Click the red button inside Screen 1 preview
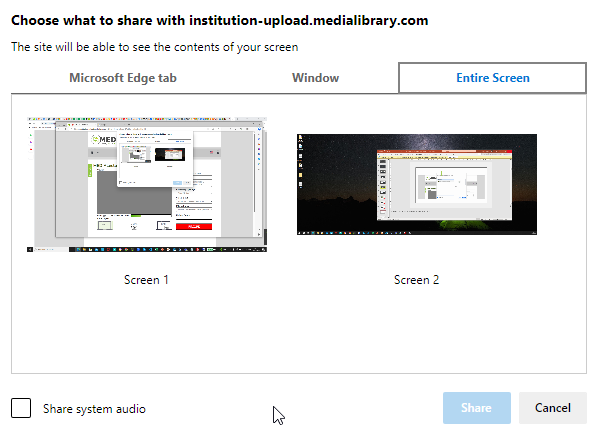 coord(194,226)
